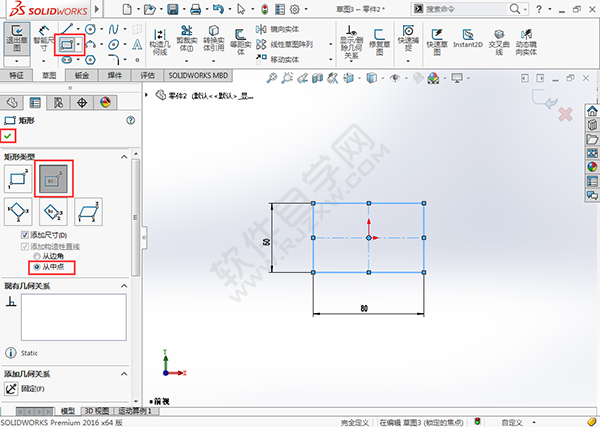Confirm the rectangle with green check
Viewport: 600px width, 427px height.
[8, 136]
